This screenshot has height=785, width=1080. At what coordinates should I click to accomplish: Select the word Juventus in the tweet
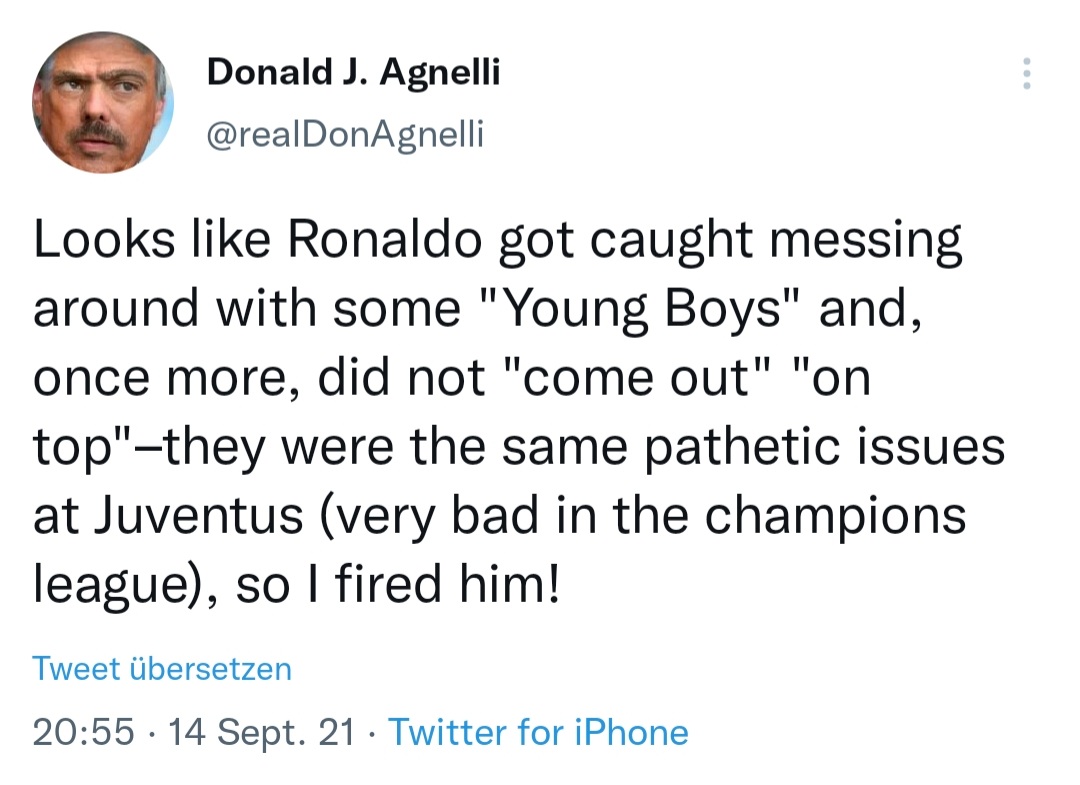198,516
